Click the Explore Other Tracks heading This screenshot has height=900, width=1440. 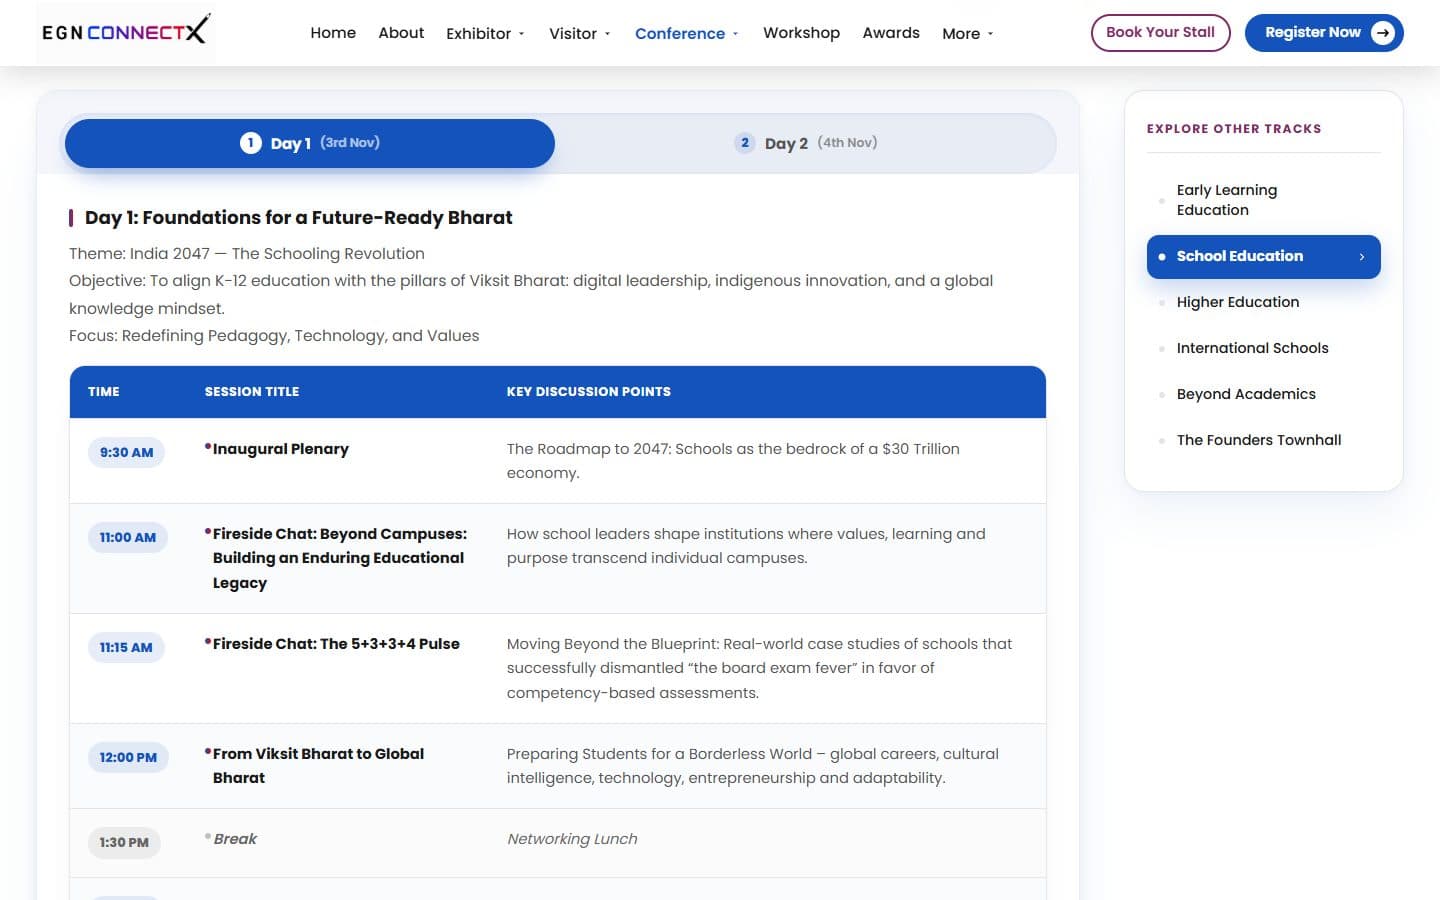[1234, 129]
